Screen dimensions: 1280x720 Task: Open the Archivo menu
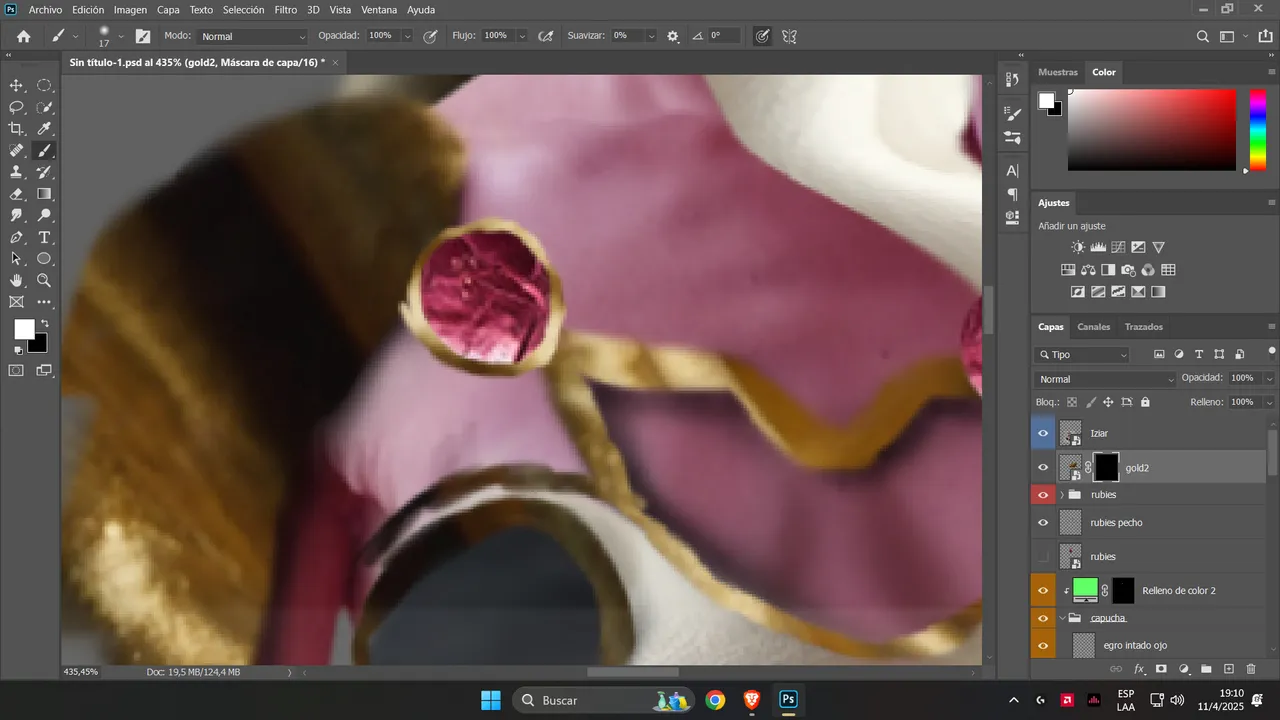(x=45, y=9)
